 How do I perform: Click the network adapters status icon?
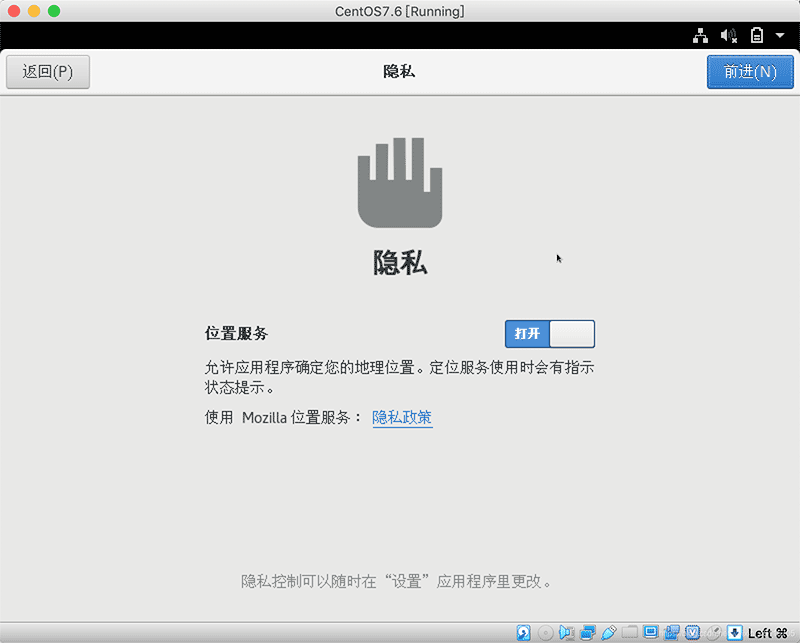coord(588,632)
